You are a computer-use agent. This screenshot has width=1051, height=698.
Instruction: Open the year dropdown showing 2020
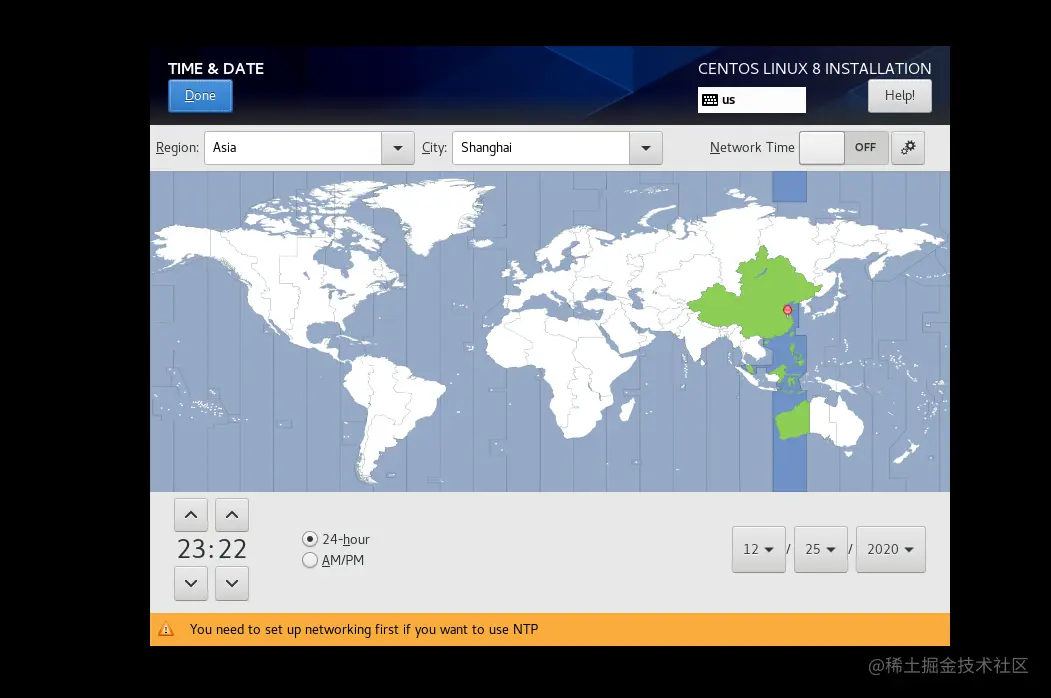pos(890,549)
